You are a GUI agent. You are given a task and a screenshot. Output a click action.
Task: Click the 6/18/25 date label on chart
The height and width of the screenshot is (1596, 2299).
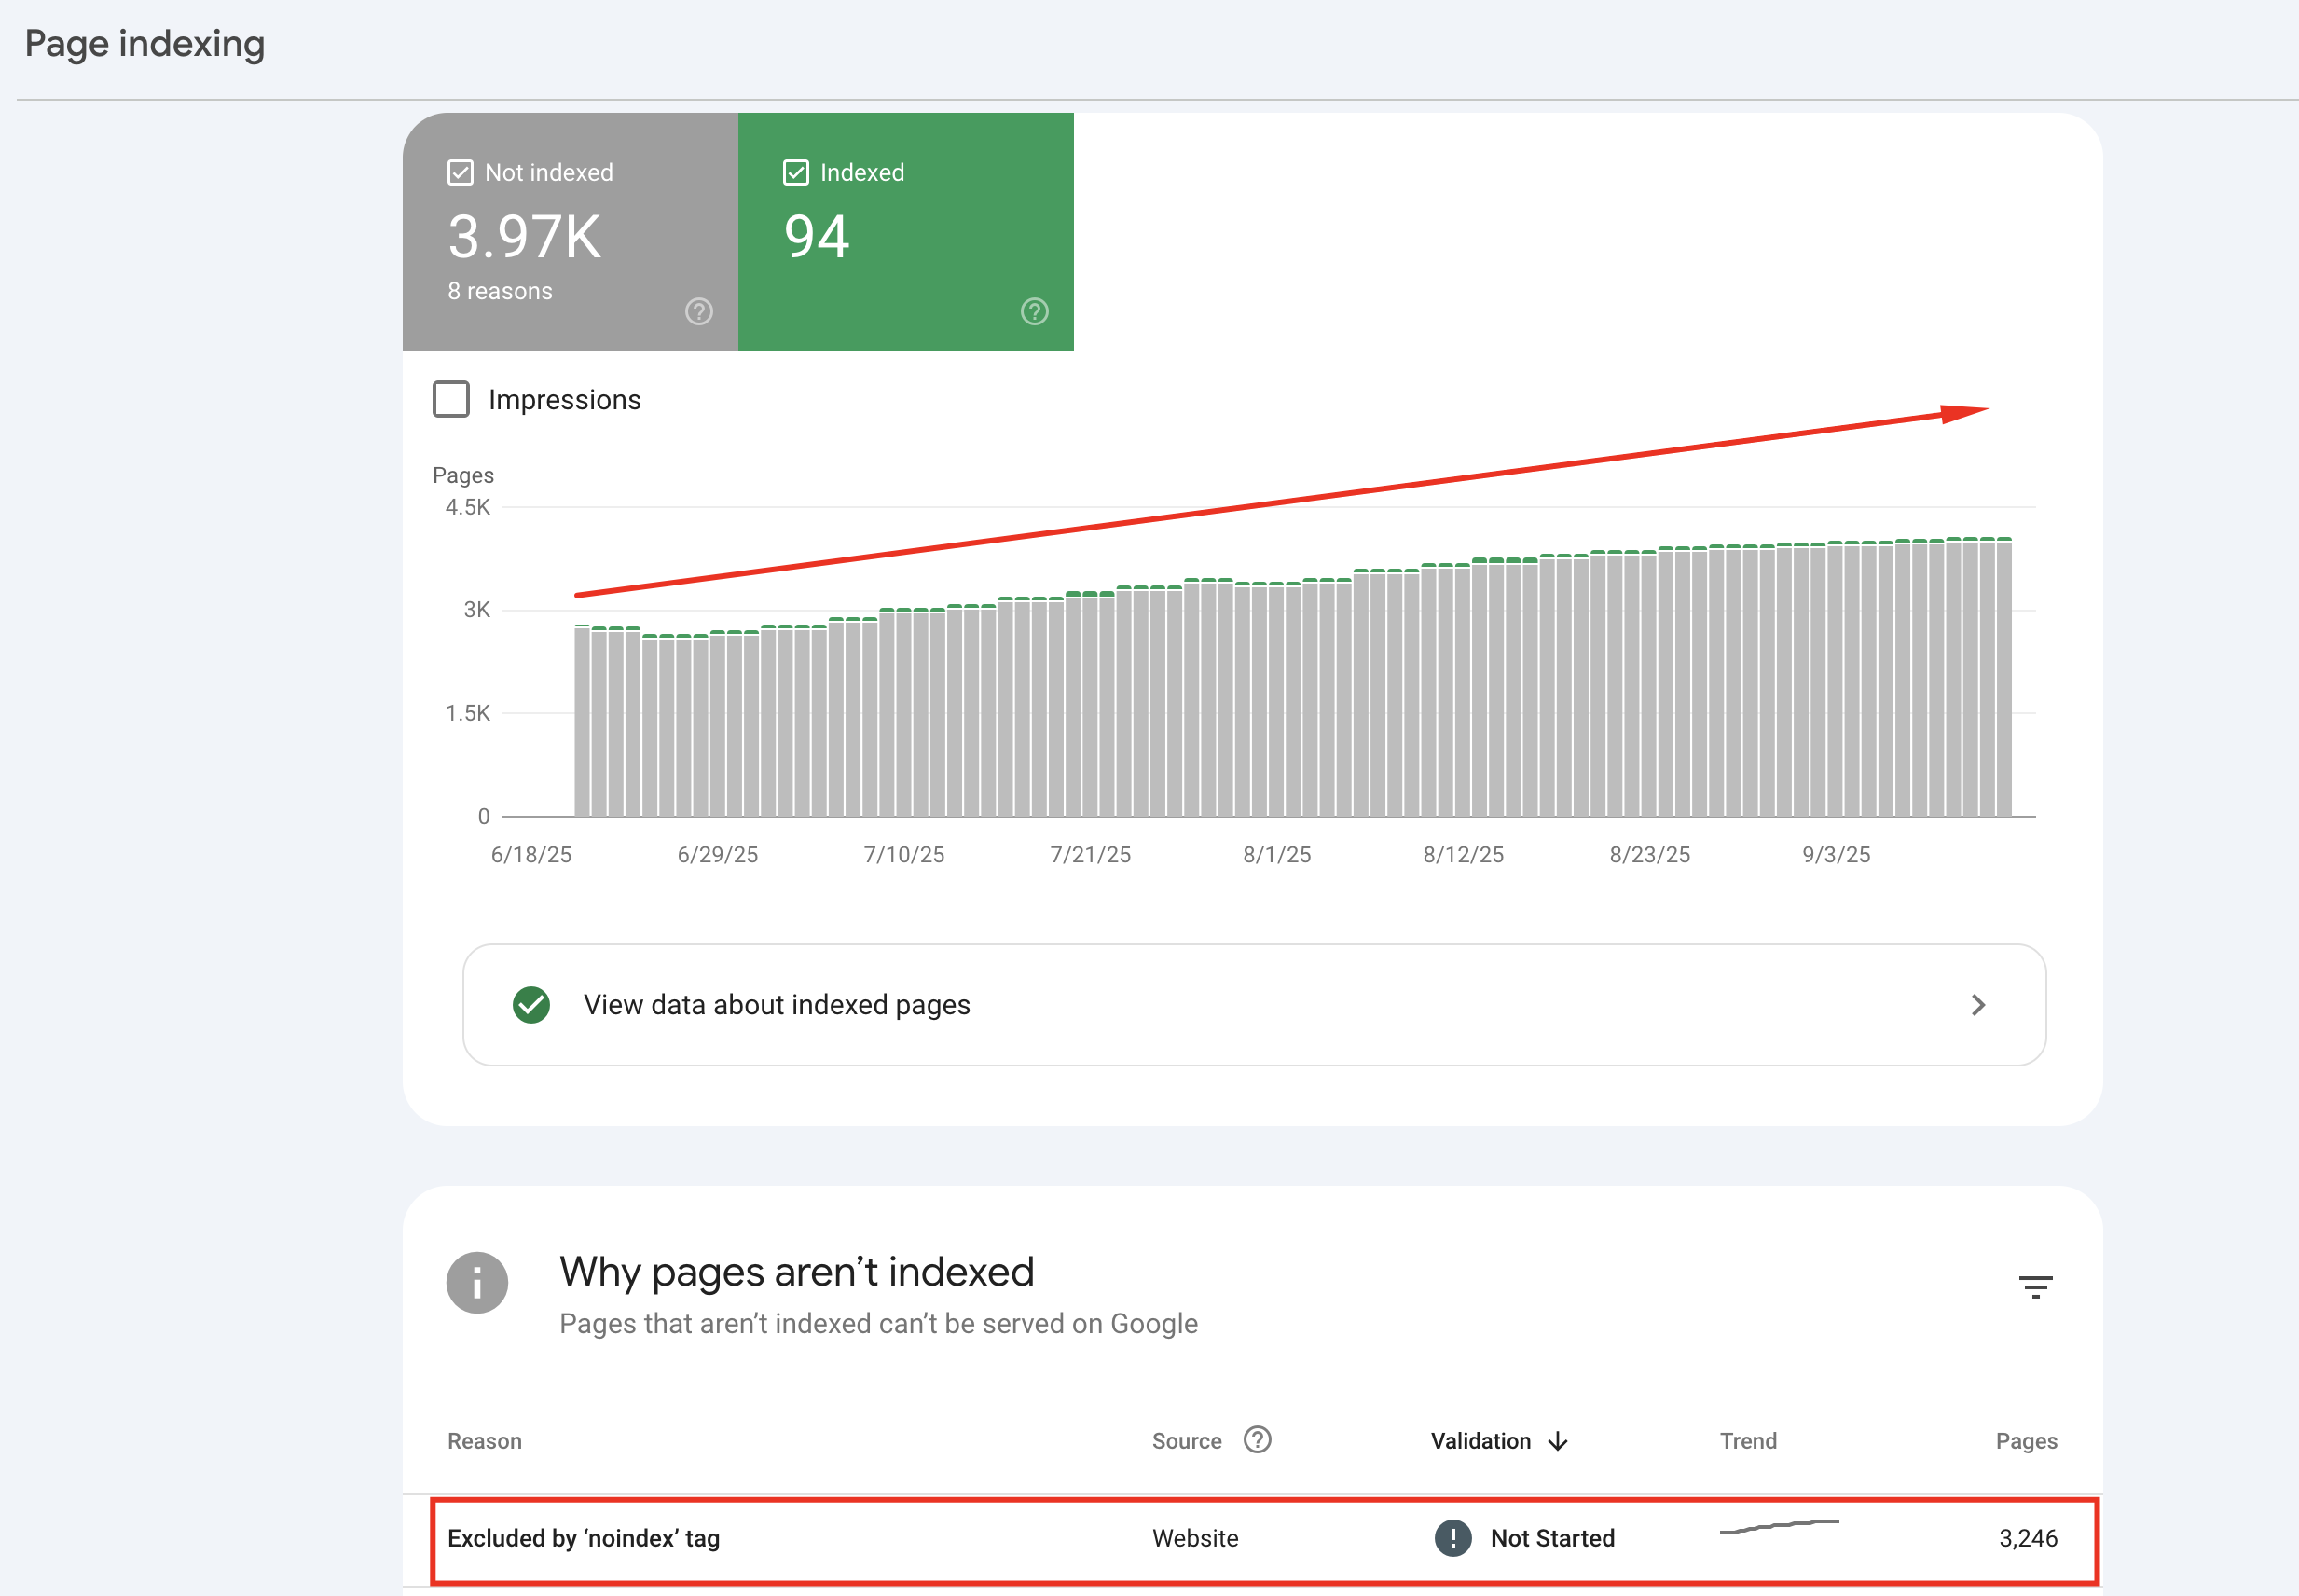[x=531, y=855]
